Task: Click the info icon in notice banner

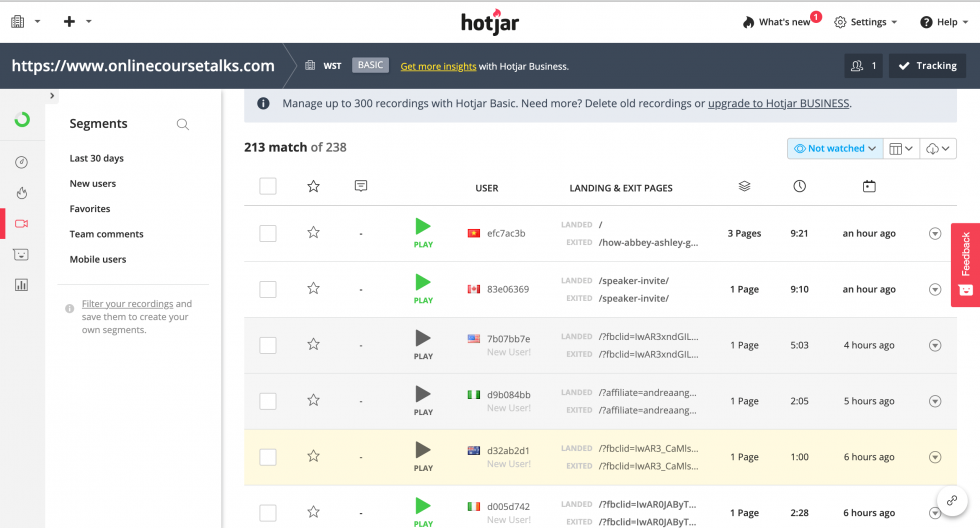Action: (x=263, y=104)
